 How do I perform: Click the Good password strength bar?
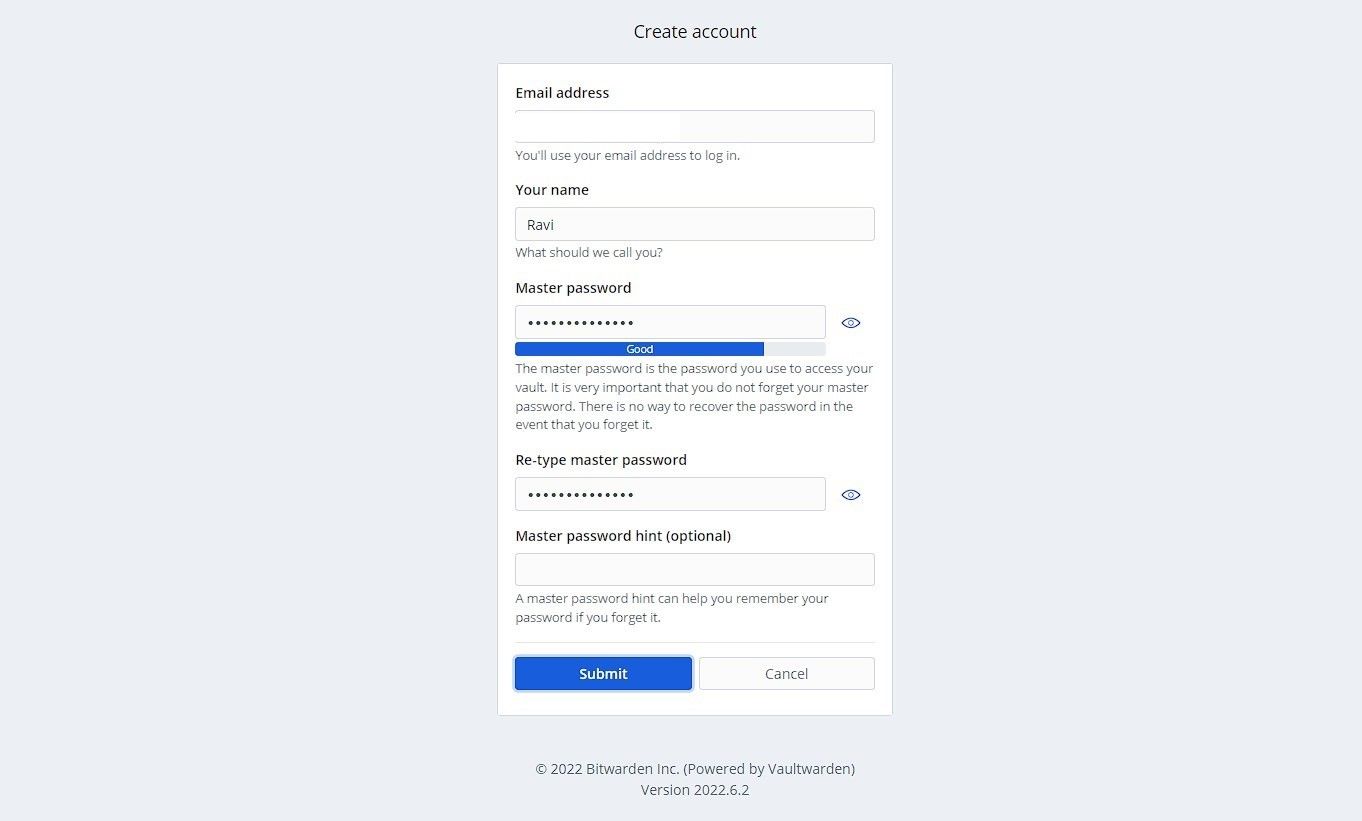(x=640, y=349)
